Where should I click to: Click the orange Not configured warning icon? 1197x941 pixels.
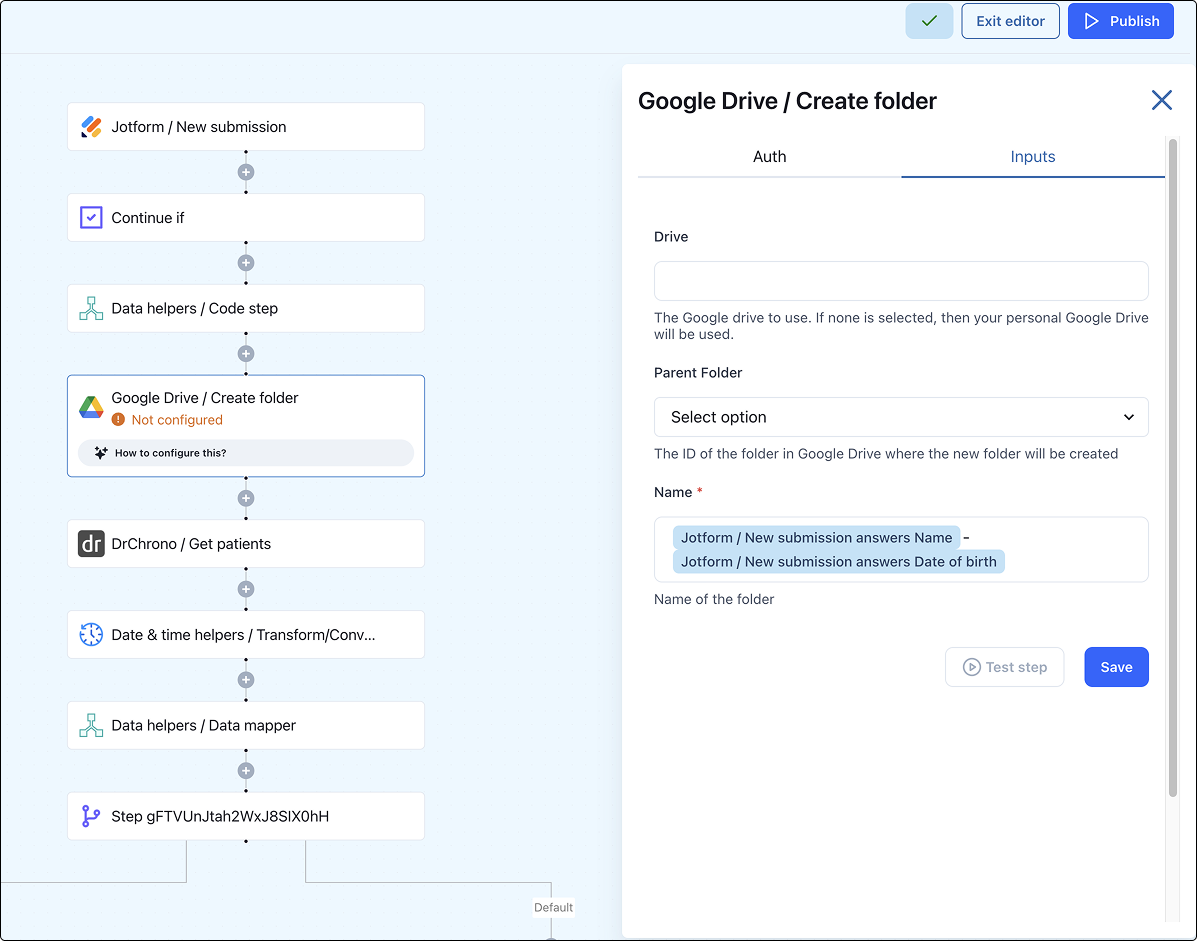point(118,420)
